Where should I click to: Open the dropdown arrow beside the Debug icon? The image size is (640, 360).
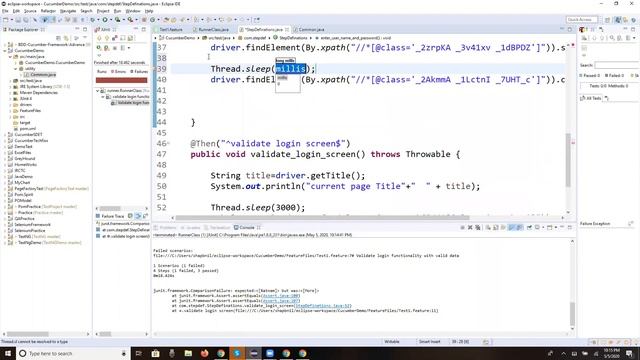point(98,20)
